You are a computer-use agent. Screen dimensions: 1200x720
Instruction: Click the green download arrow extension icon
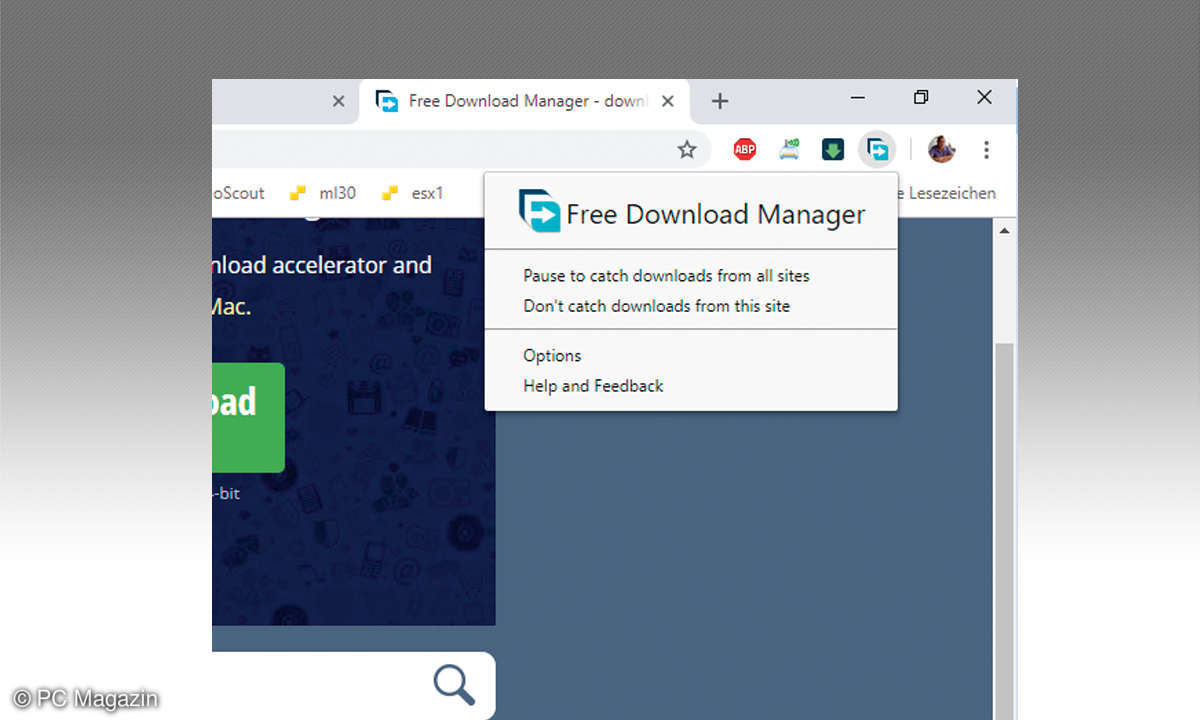(833, 150)
